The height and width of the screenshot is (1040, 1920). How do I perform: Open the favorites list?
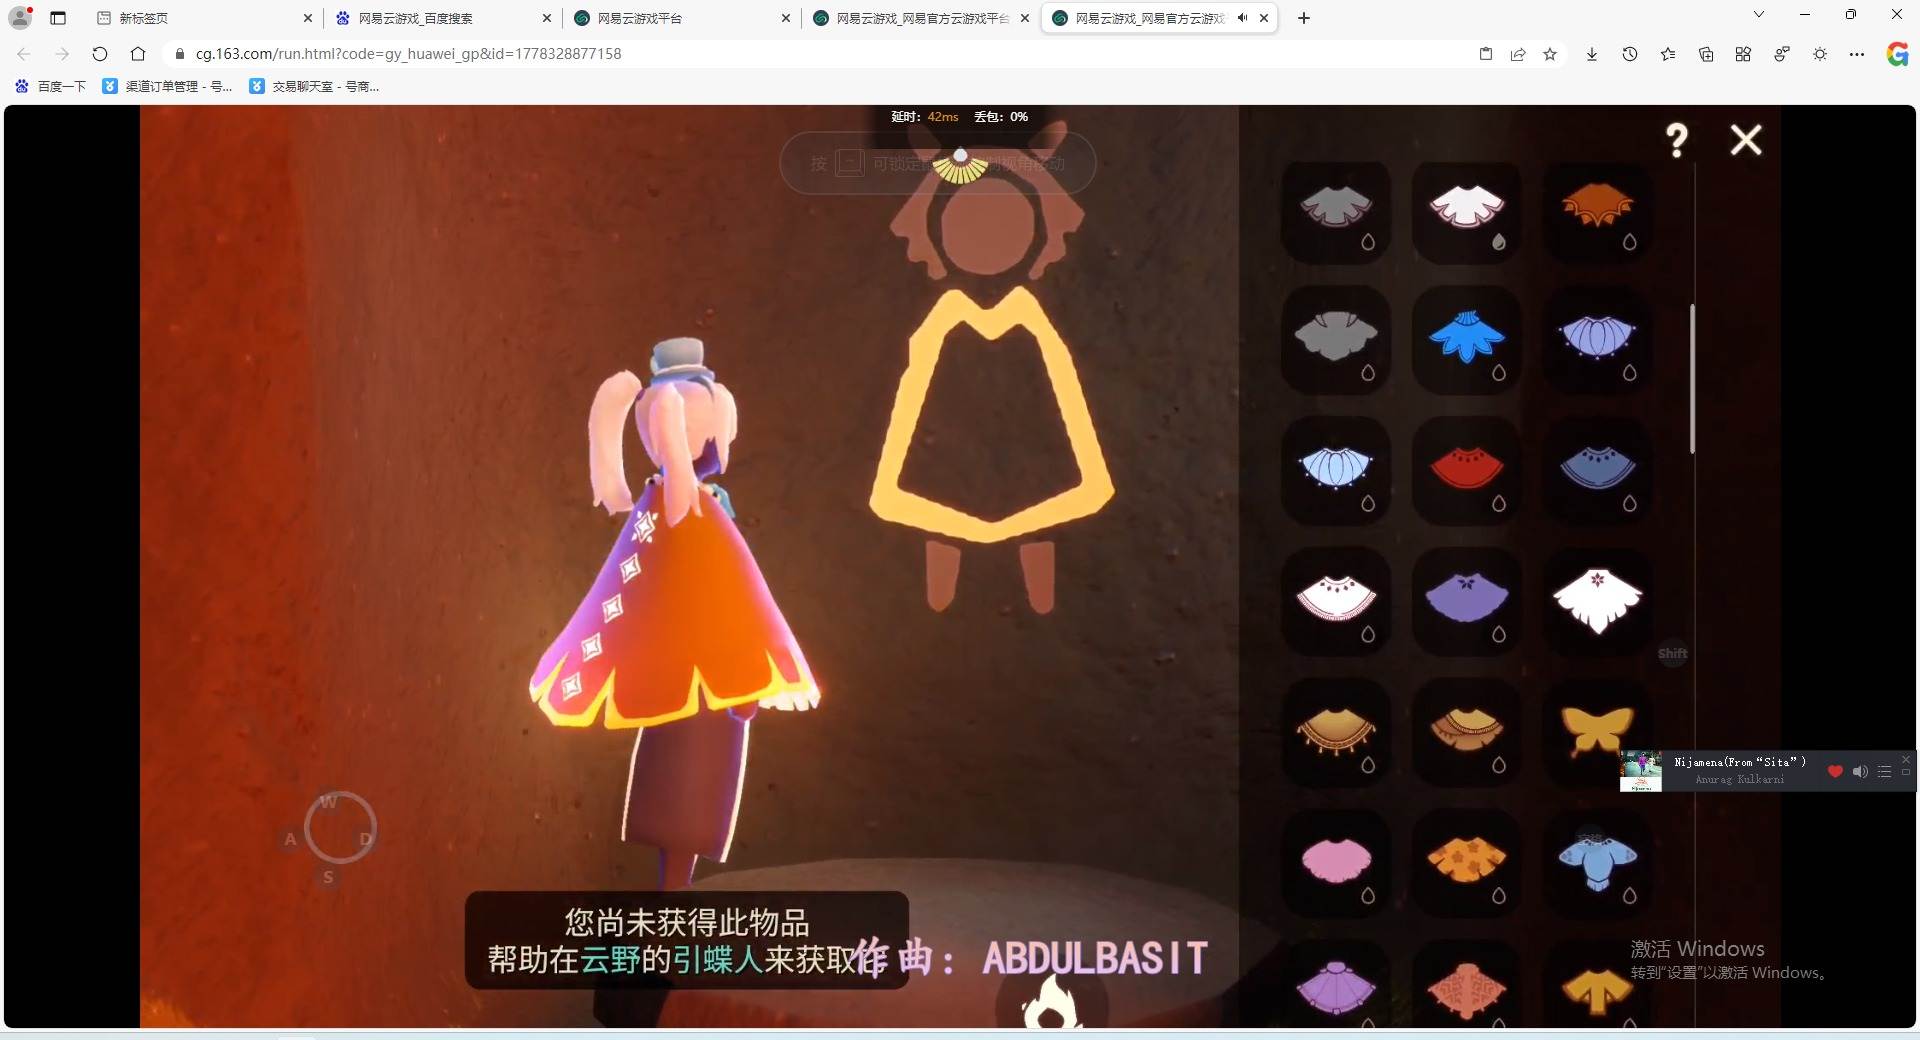[x=1668, y=54]
